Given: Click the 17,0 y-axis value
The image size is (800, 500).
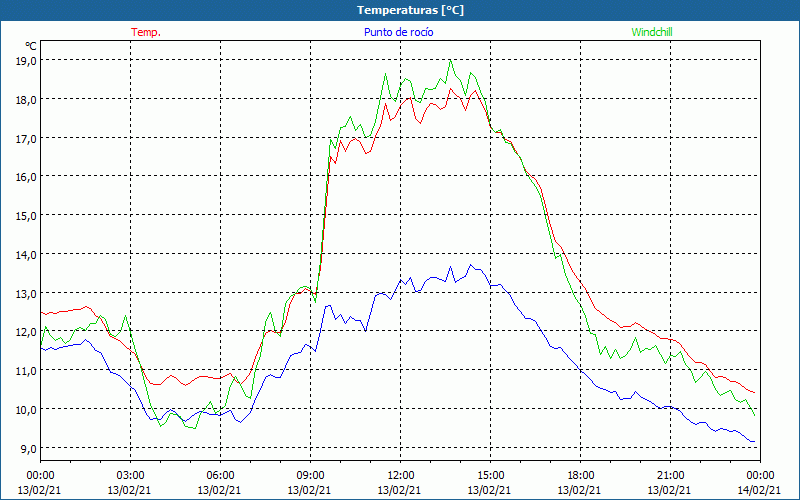Looking at the screenshot, I should click(x=27, y=138).
